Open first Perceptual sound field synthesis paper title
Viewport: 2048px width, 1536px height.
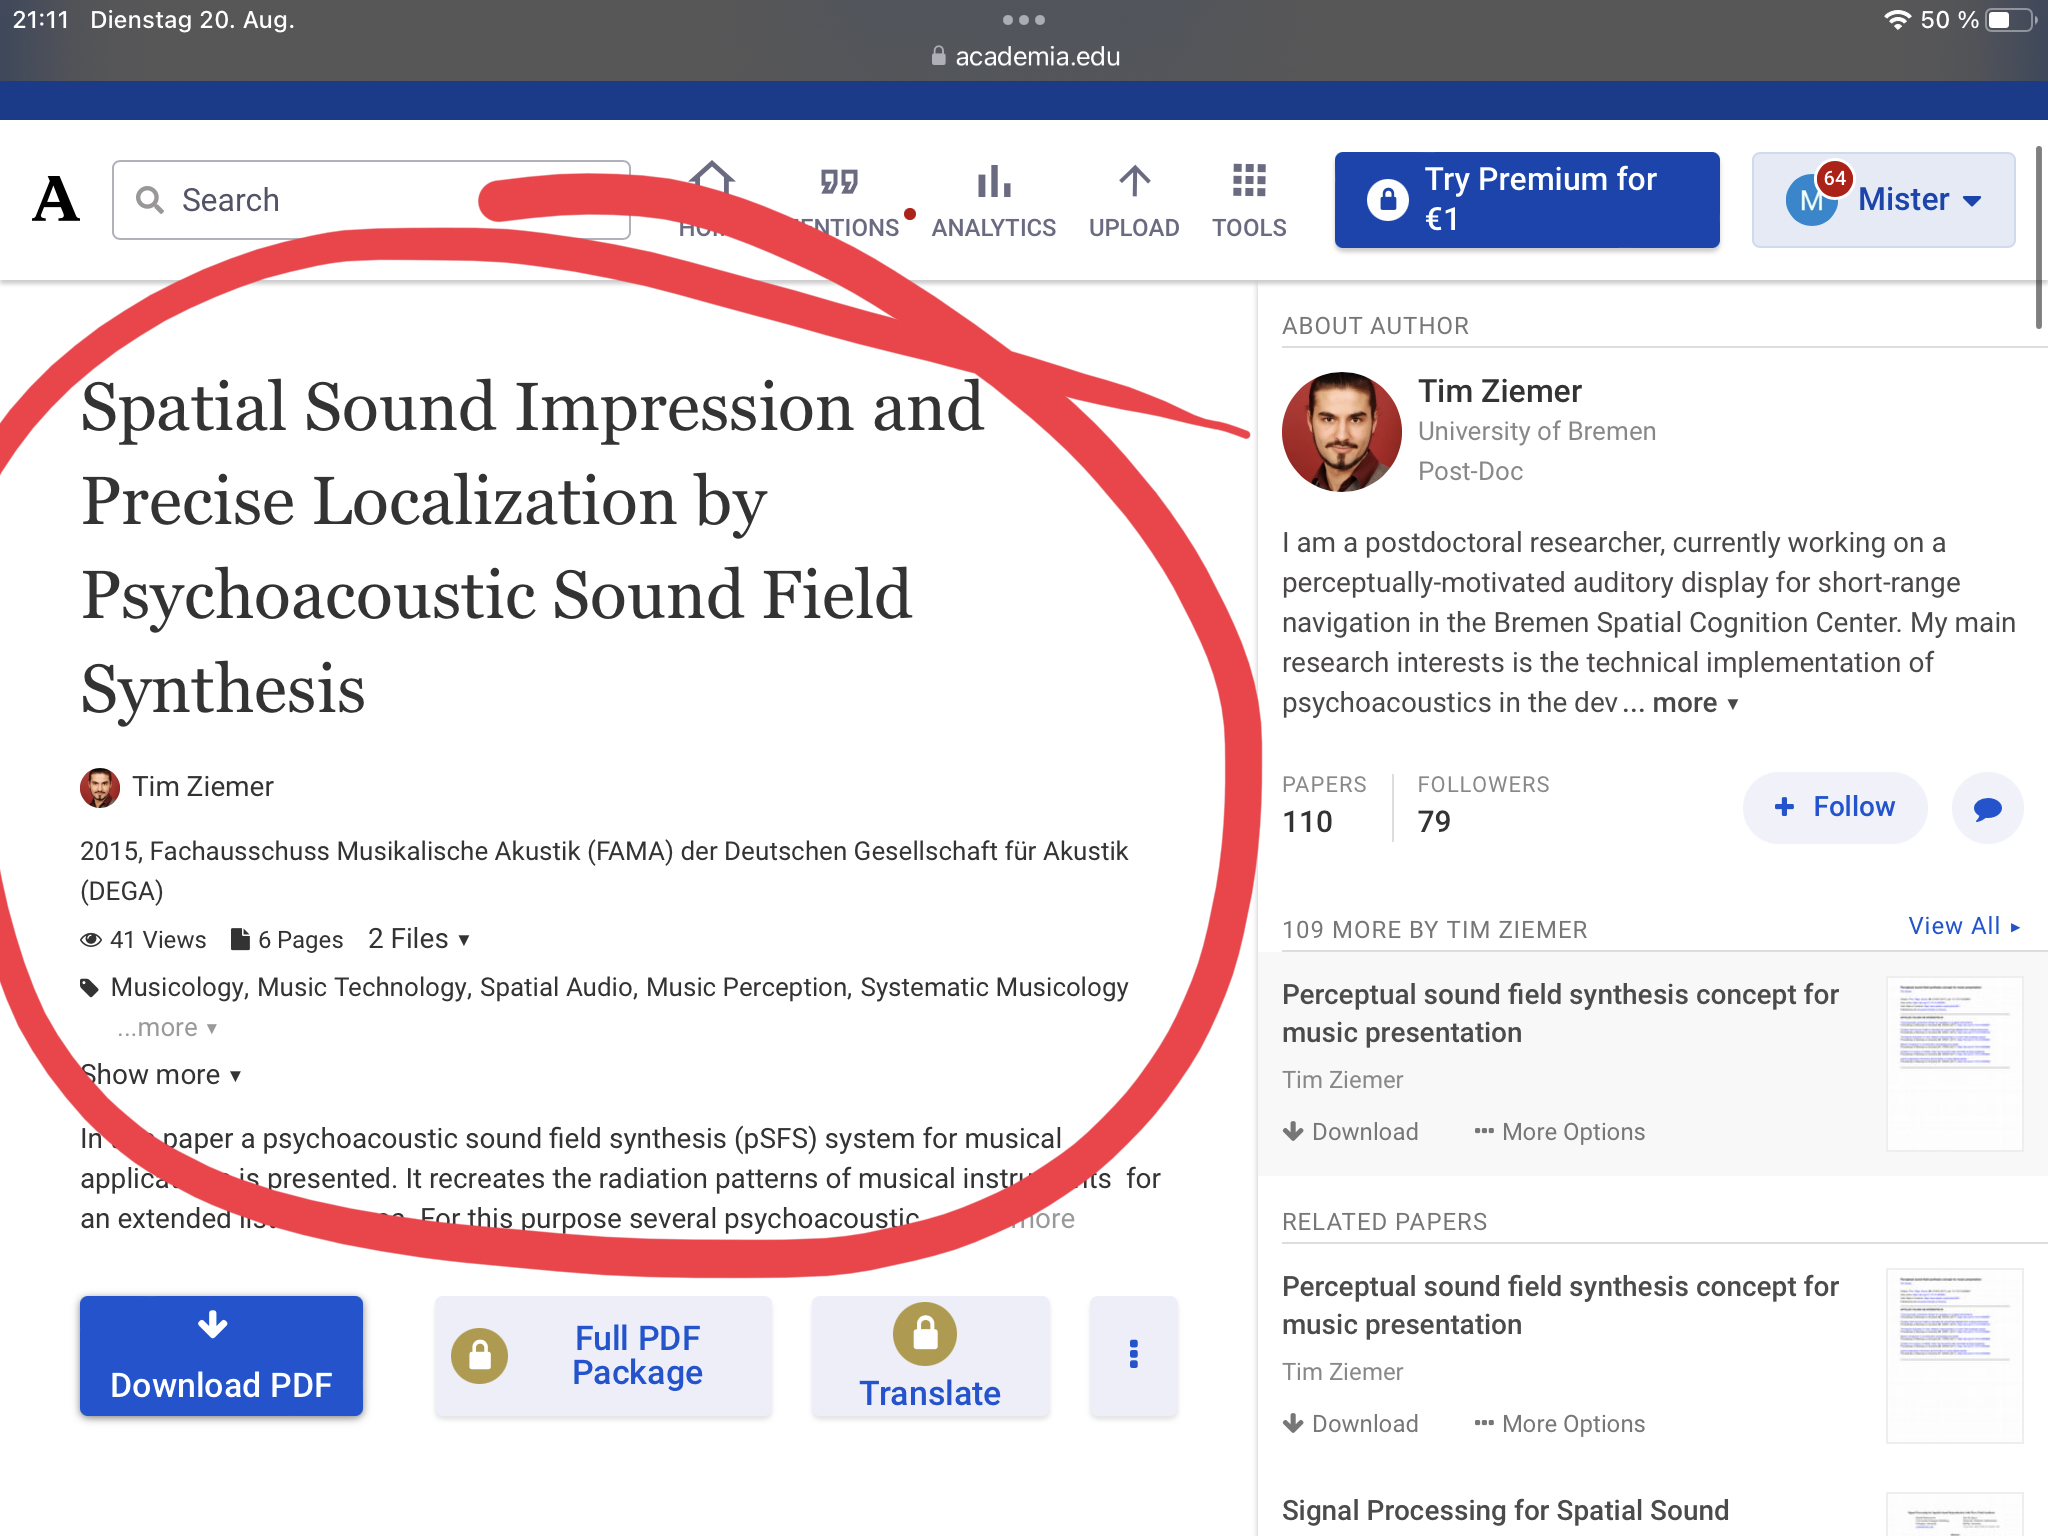[x=1560, y=1014]
